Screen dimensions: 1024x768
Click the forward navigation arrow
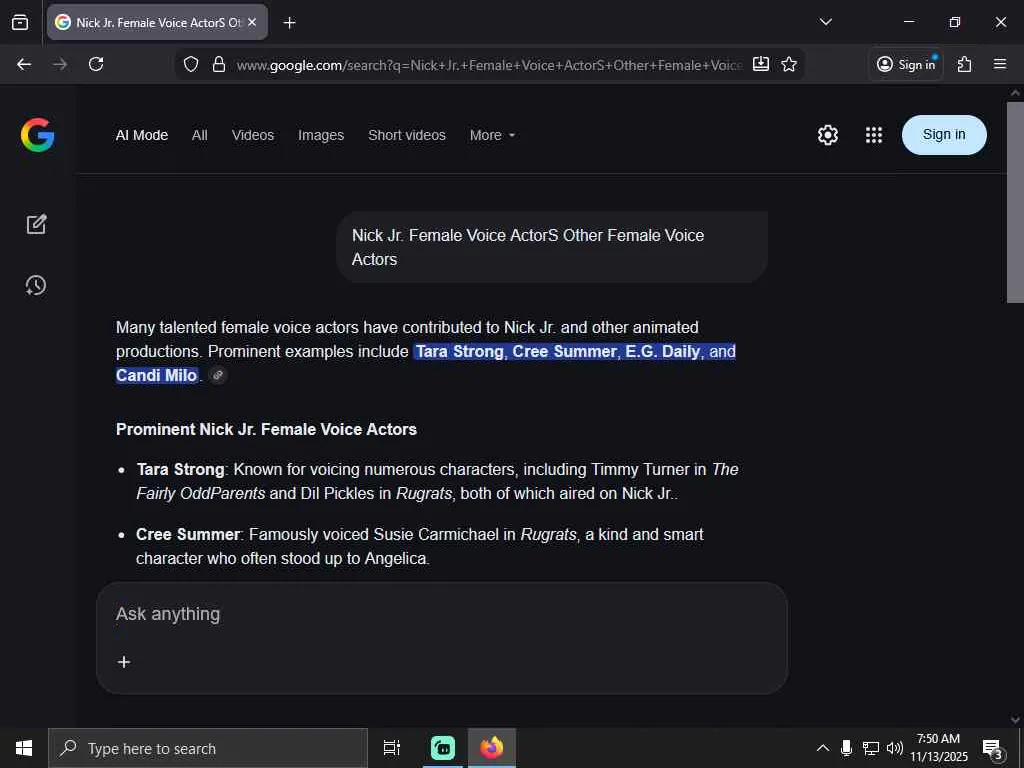click(60, 64)
